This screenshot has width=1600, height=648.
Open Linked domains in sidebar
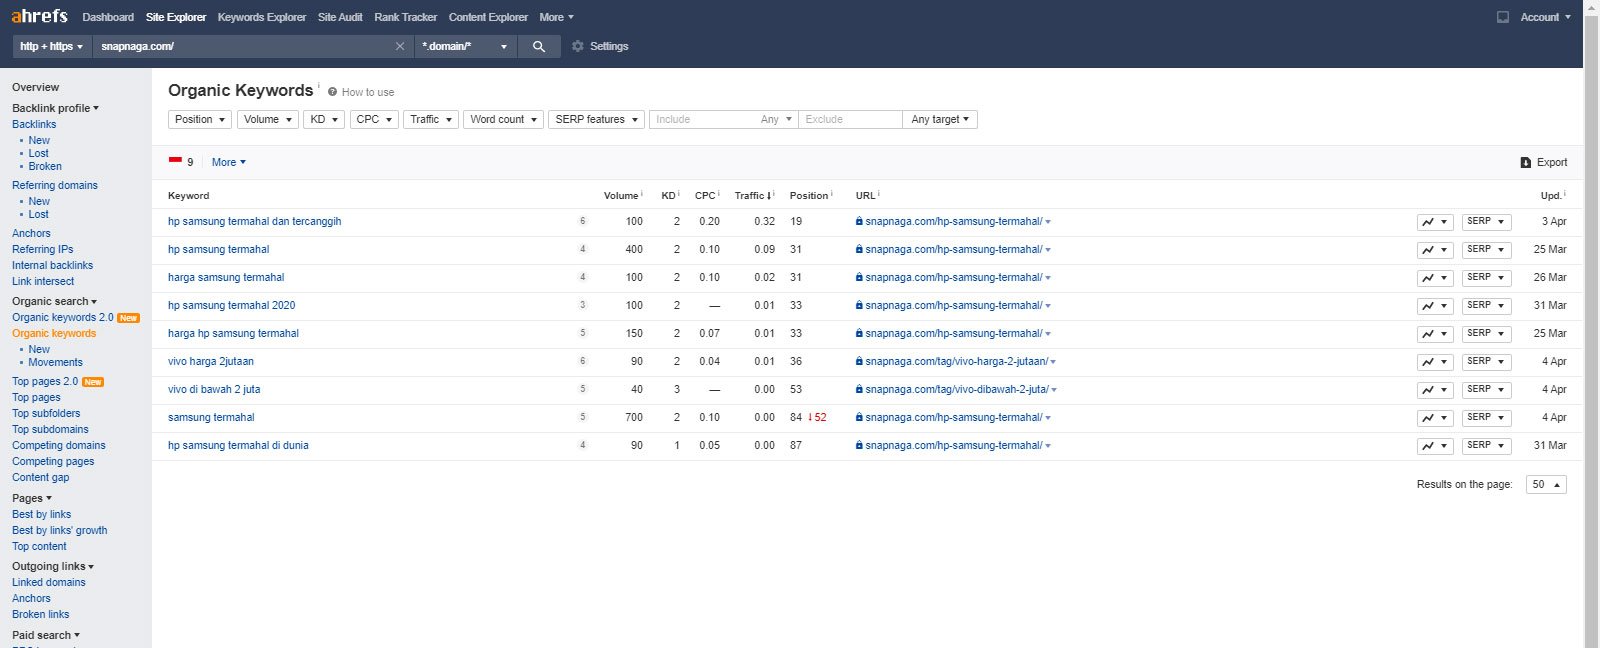pos(49,582)
